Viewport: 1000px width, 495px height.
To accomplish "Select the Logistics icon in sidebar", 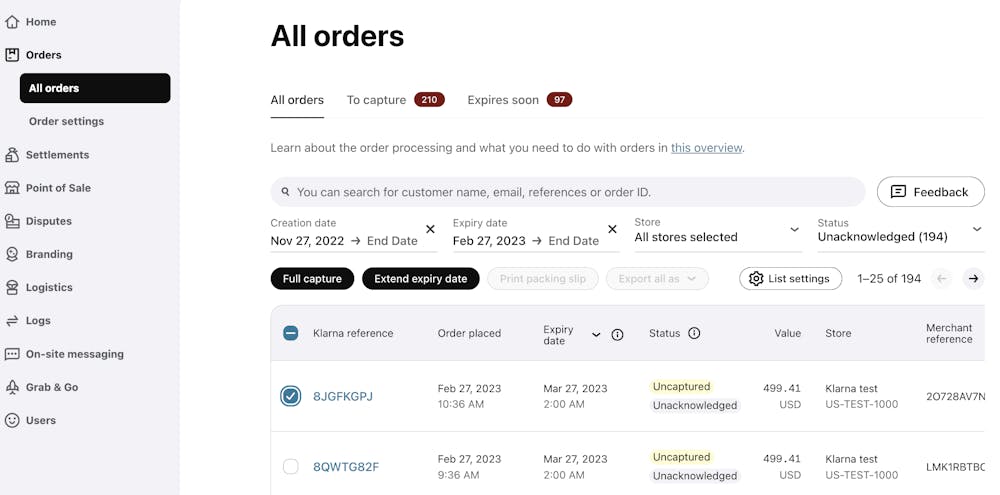I will coord(11,287).
